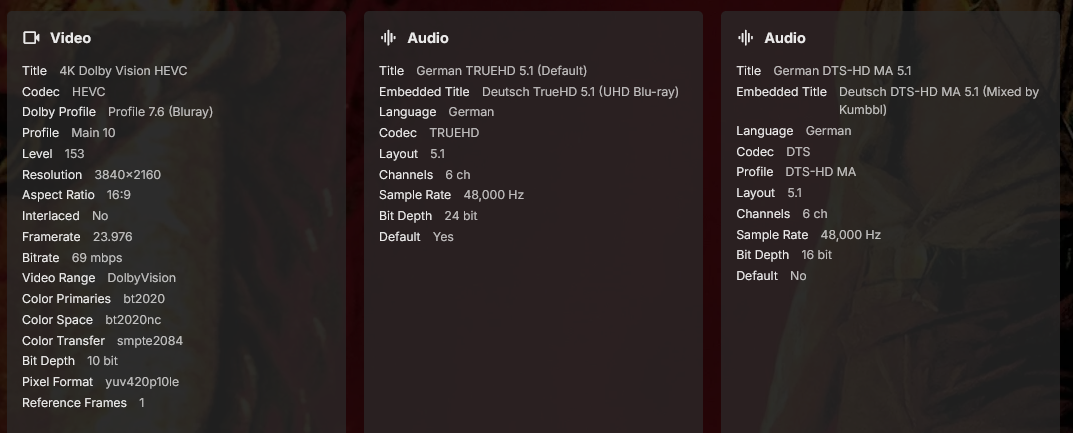1073x433 pixels.
Task: Click the "German TRUEHD 5.1 (Default)" audio title
Action: tap(501, 71)
